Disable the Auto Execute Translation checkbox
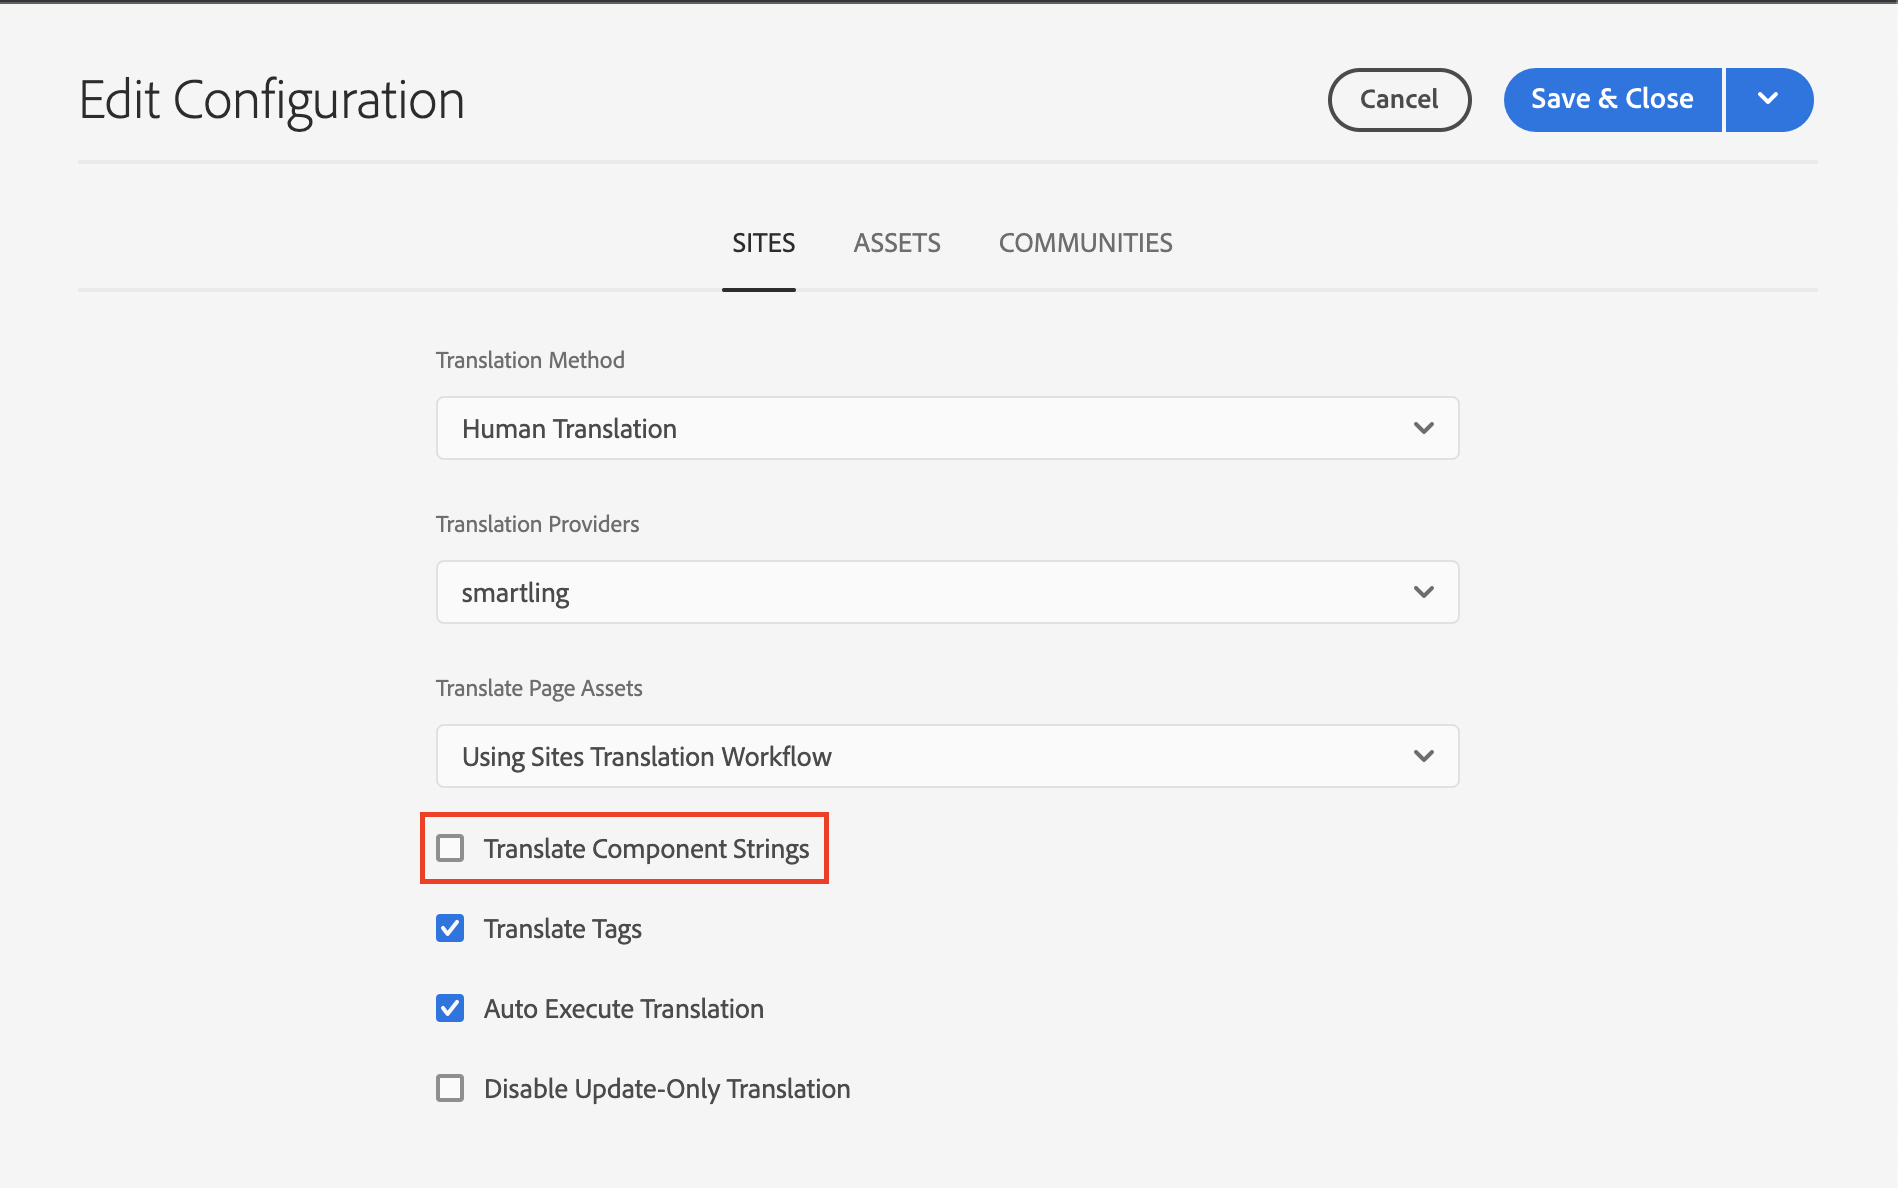This screenshot has height=1188, width=1898. (x=450, y=1008)
